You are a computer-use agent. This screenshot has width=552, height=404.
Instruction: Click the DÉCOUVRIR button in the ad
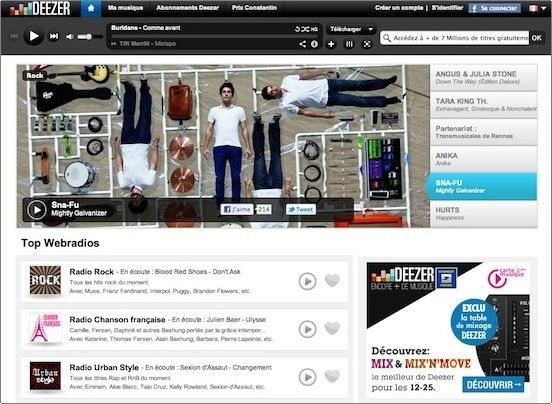[493, 385]
